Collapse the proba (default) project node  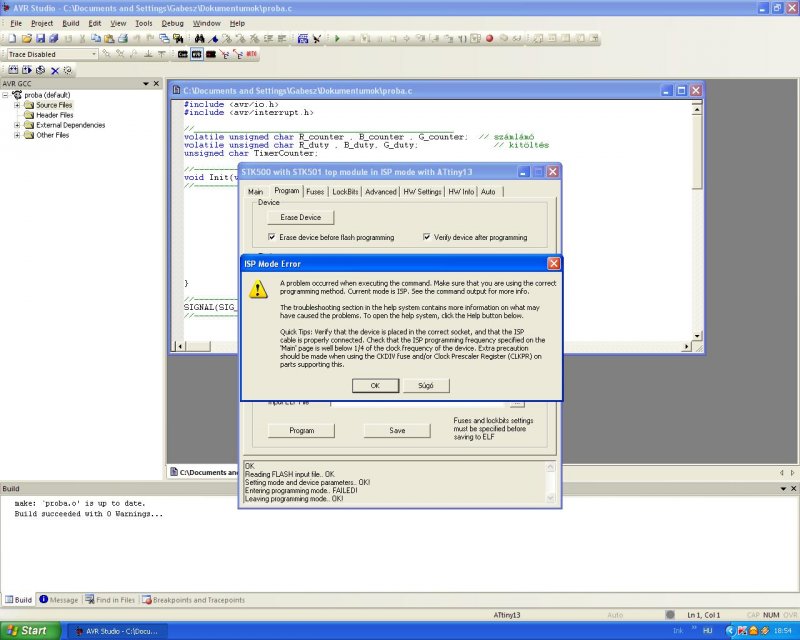click(5, 95)
